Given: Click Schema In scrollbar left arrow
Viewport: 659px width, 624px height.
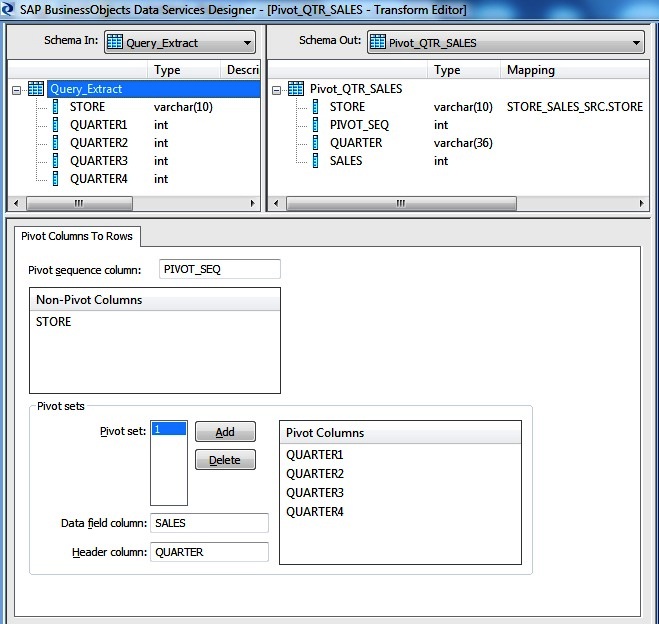Looking at the screenshot, I should [16, 203].
